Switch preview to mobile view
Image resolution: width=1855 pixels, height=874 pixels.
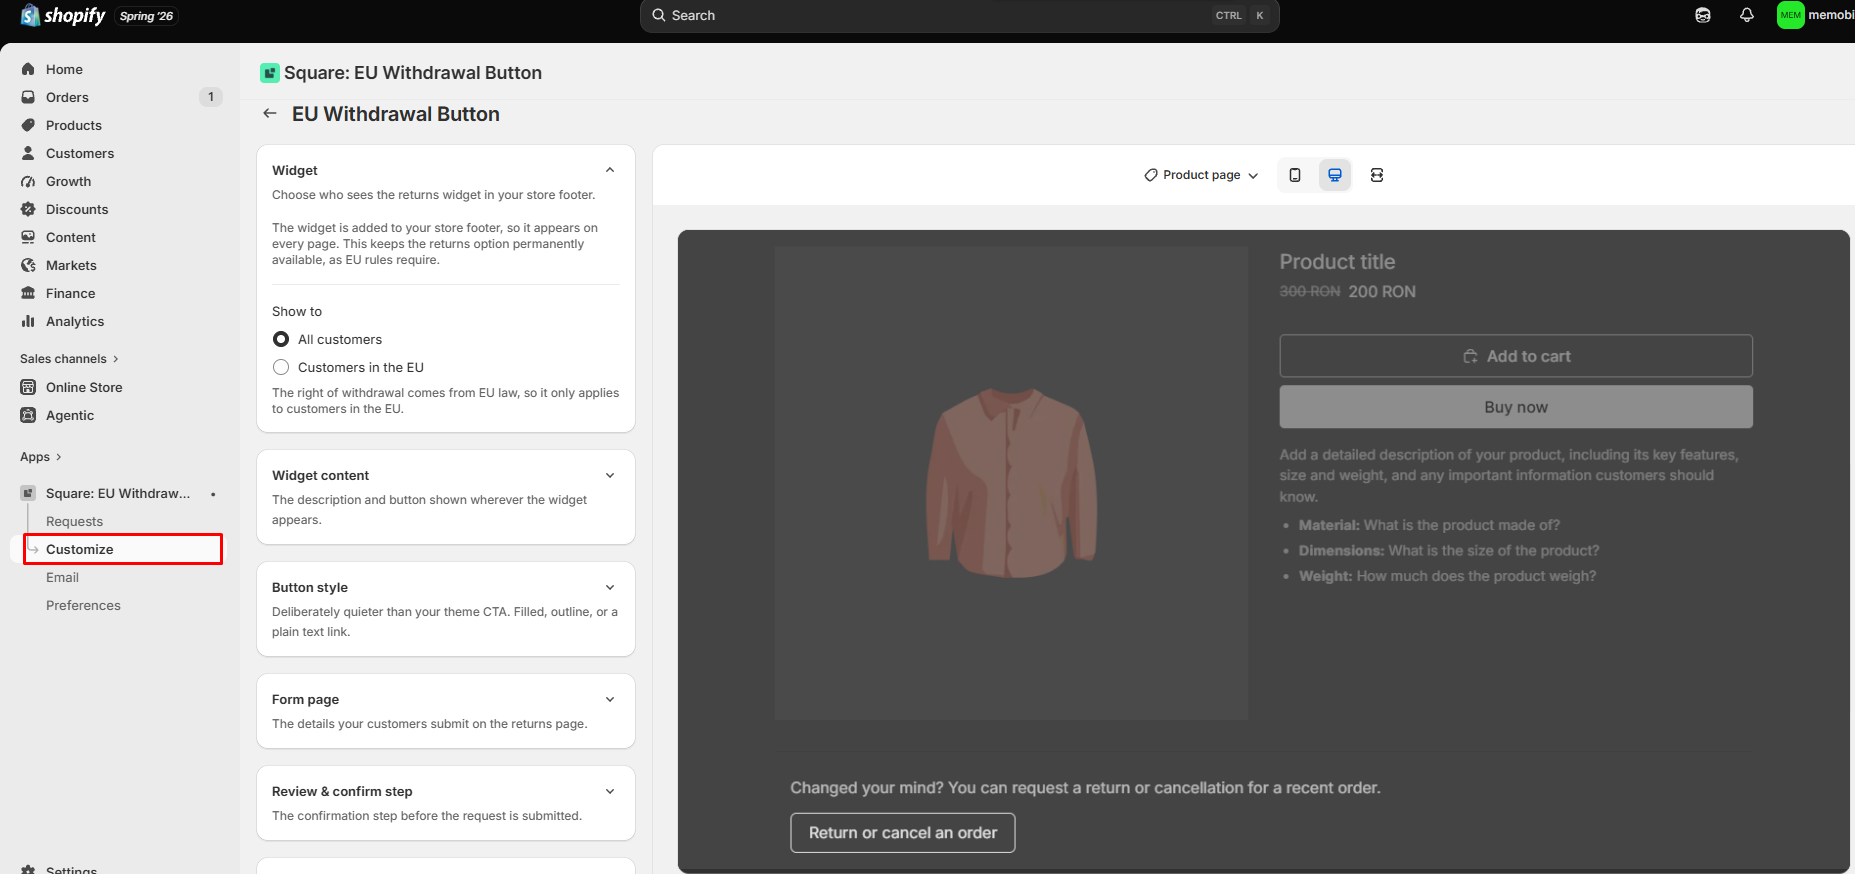1295,175
